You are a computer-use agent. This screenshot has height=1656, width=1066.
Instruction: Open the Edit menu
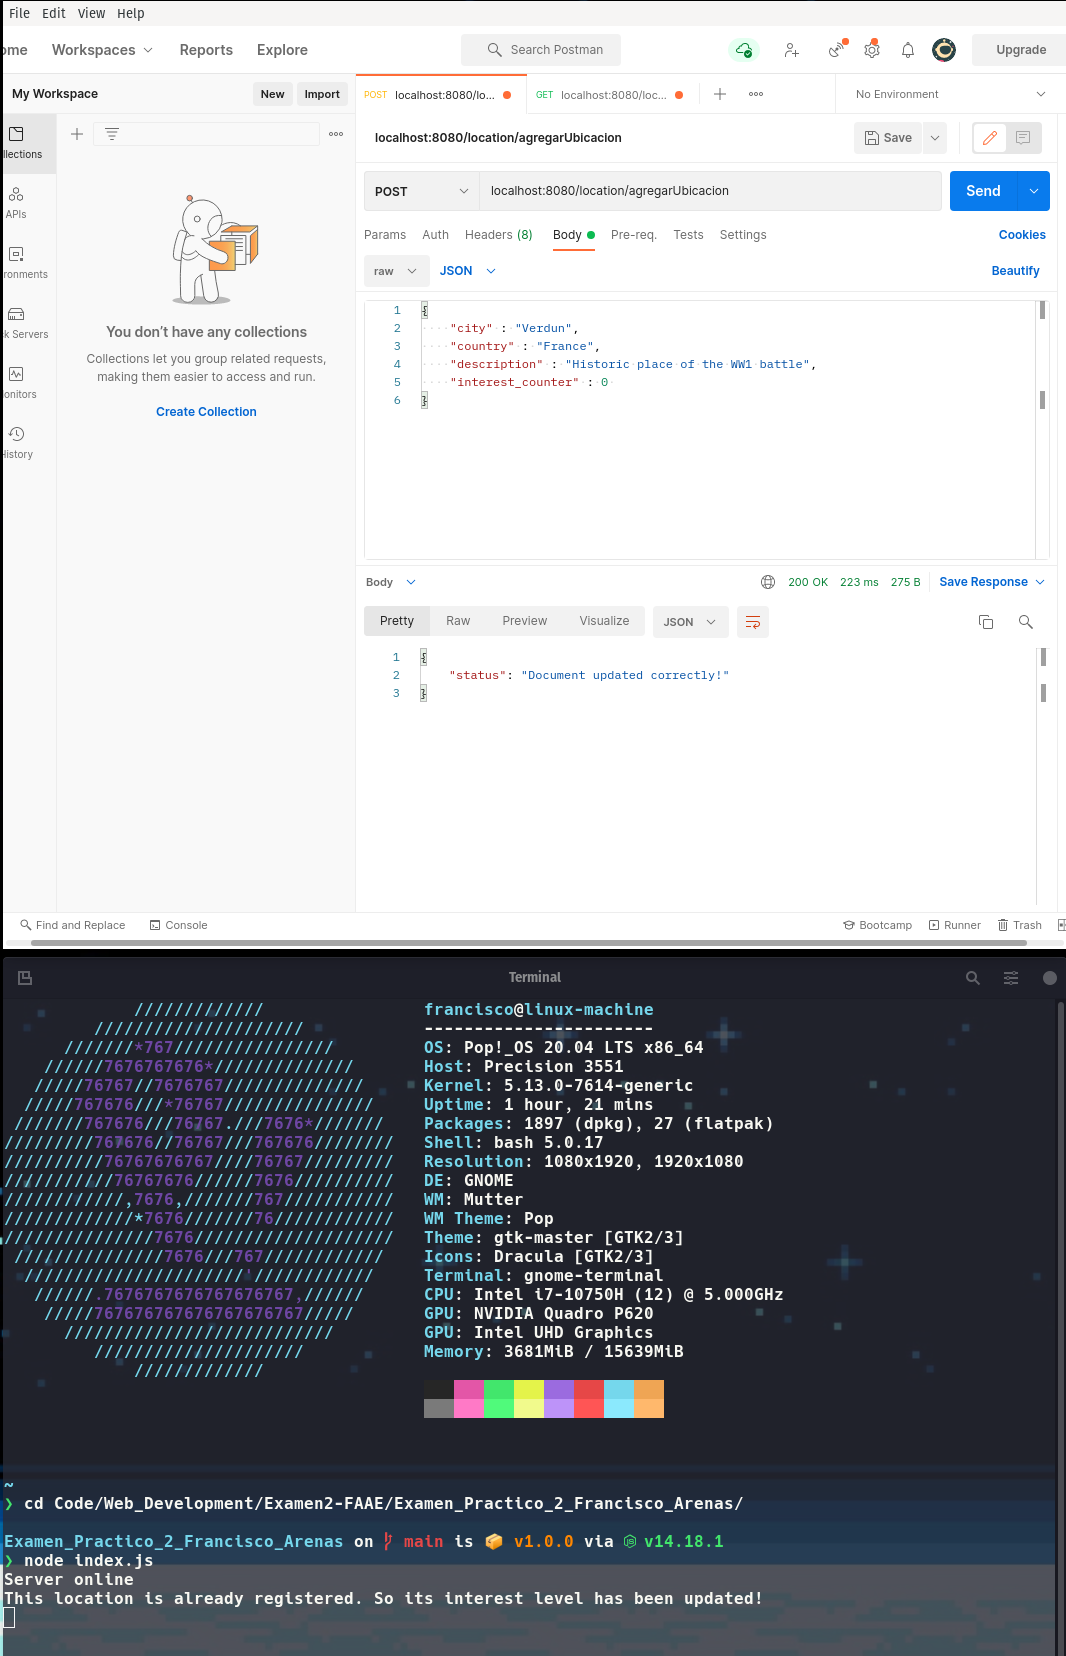(54, 13)
